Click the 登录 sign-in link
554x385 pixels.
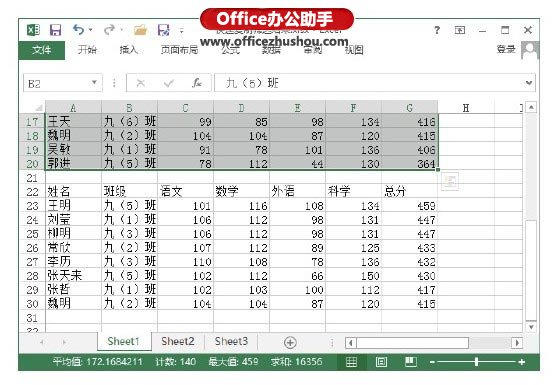(x=506, y=49)
